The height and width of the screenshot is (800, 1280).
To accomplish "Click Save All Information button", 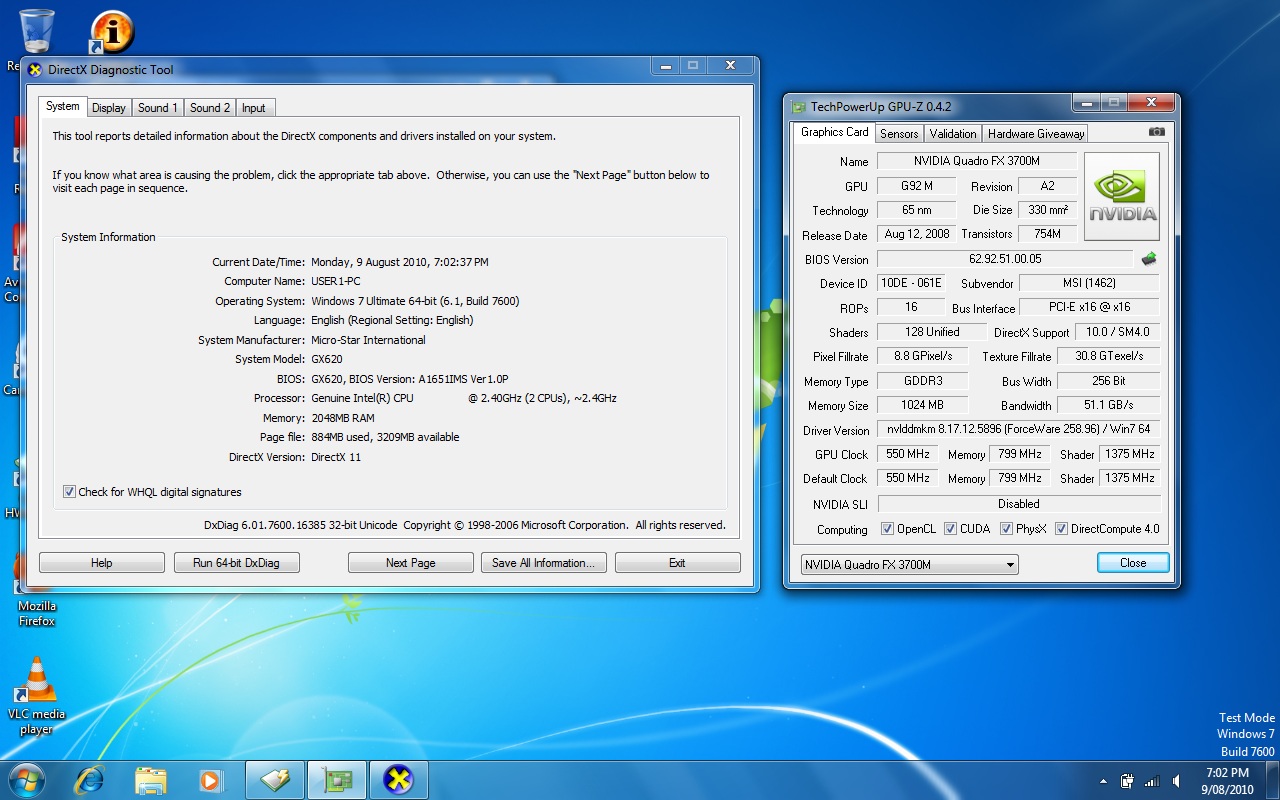I will tap(543, 563).
